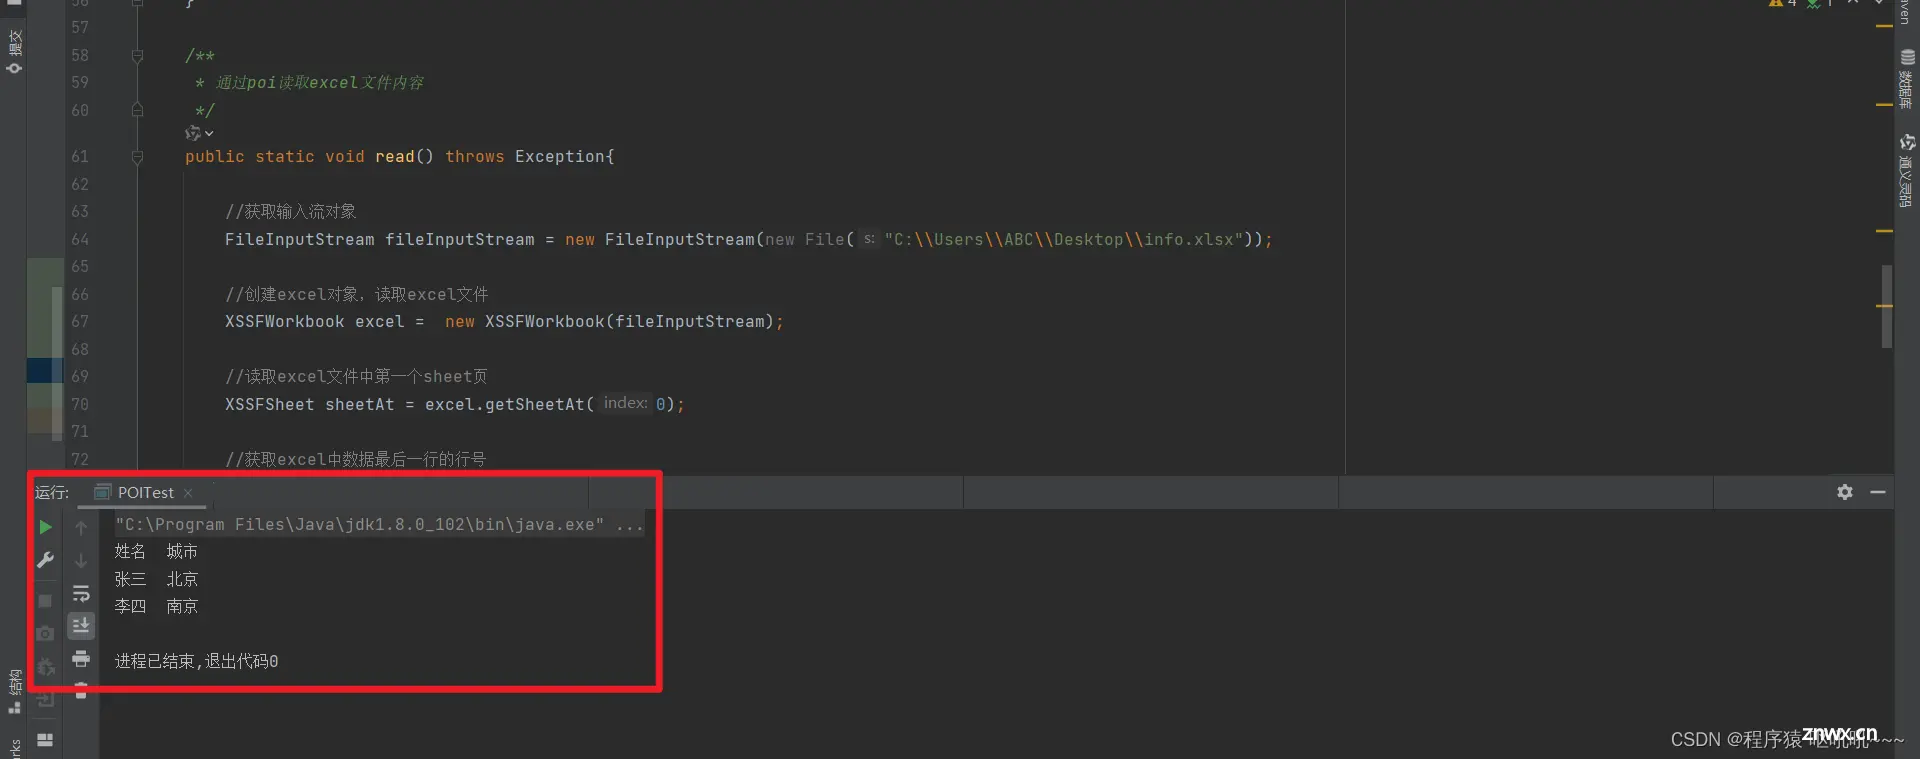Screen dimensions: 1920x759
Task: Rerun POITest with the green play icon
Action: tap(45, 527)
